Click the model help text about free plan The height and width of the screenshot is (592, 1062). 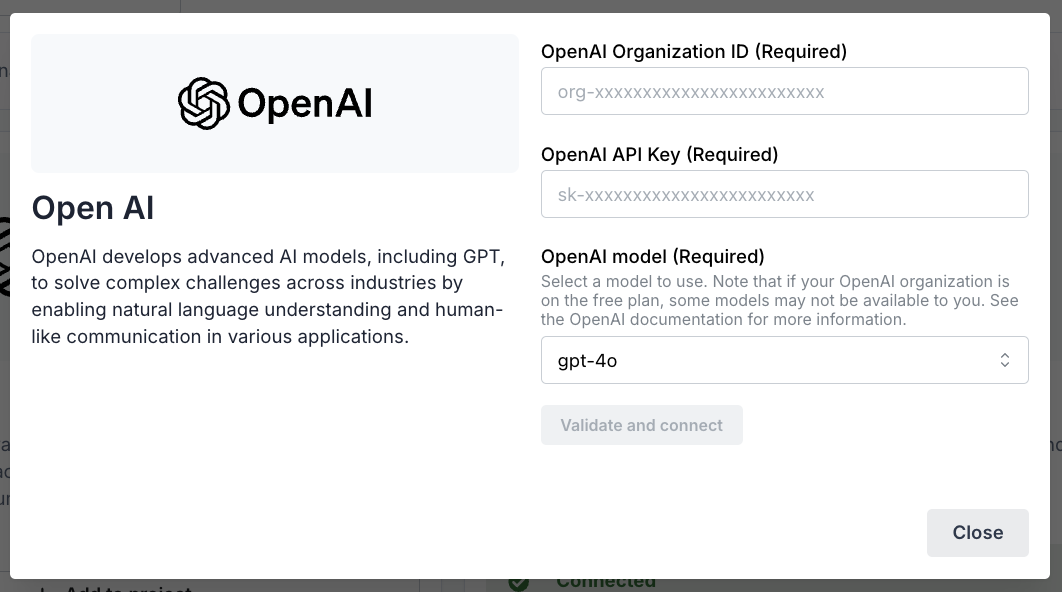coord(780,301)
